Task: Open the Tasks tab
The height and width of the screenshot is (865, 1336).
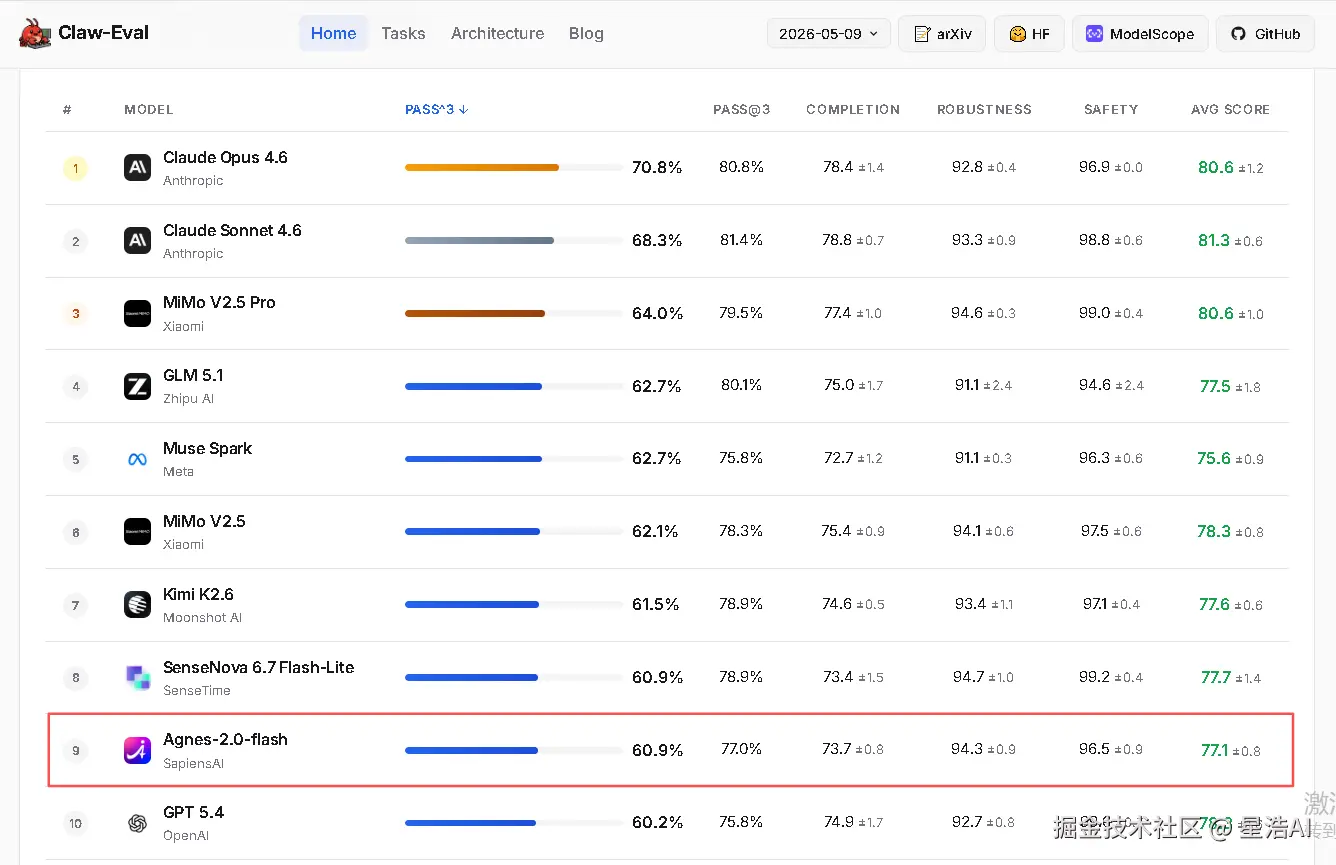Action: coord(403,33)
